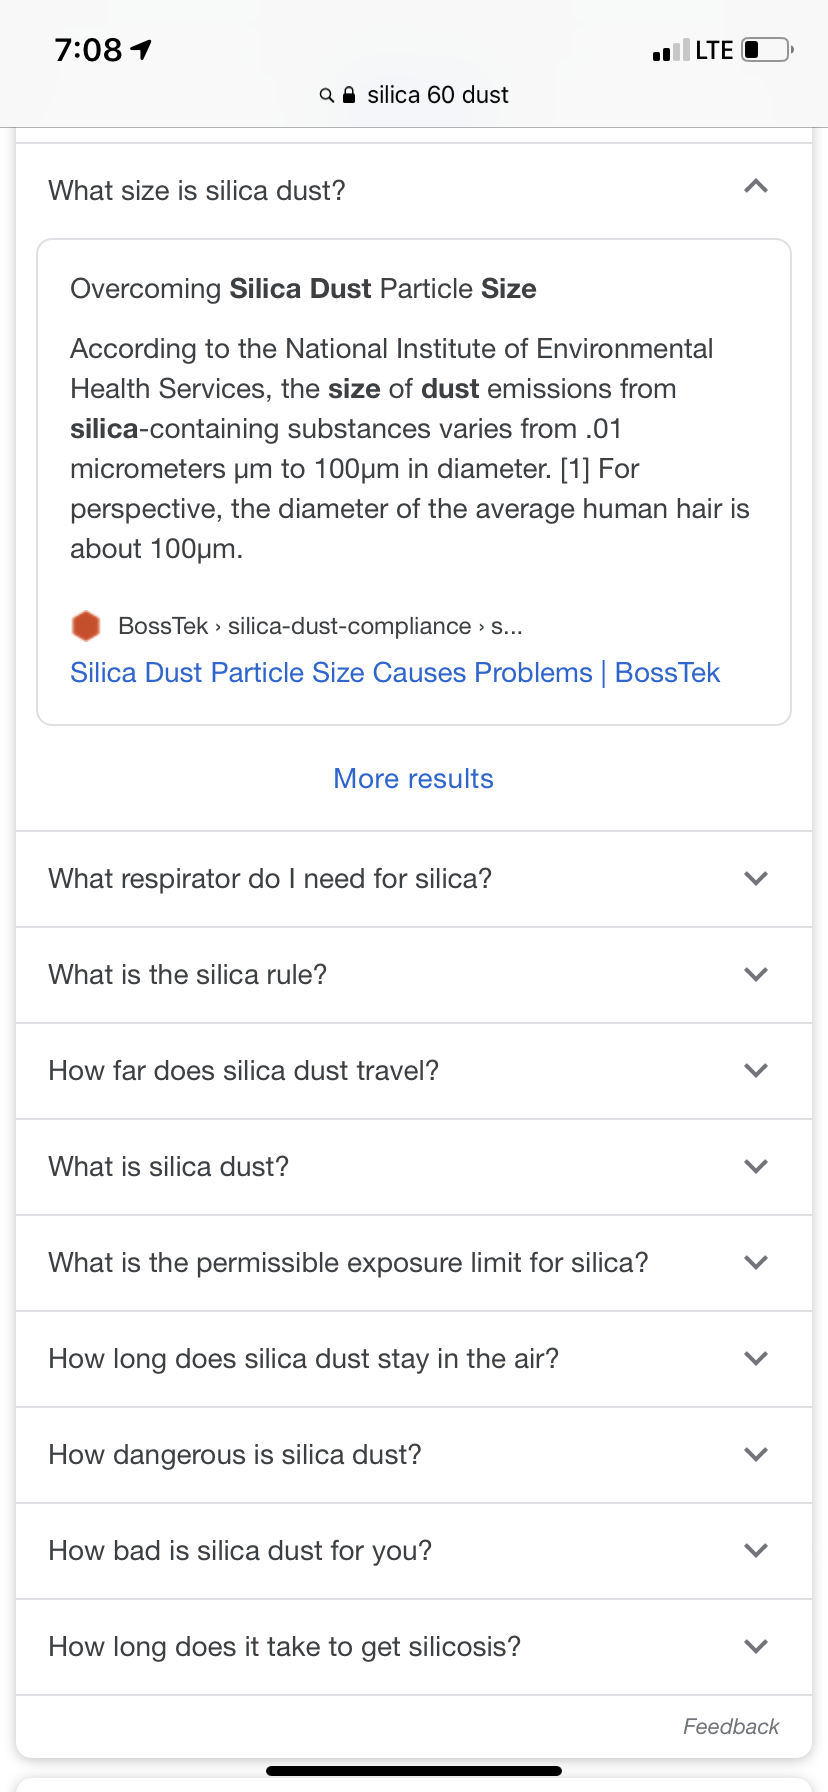Tap the padlock icon in address bar
828x1792 pixels.
point(349,96)
